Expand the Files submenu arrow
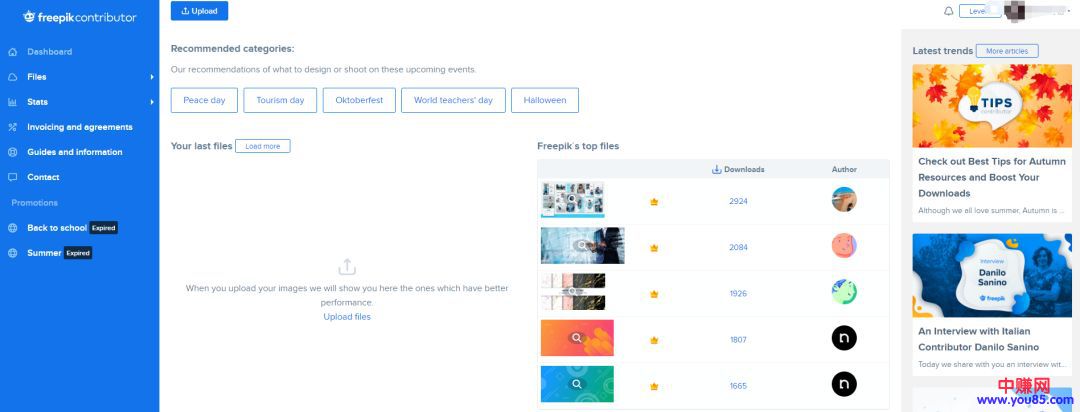 pyautogui.click(x=152, y=77)
